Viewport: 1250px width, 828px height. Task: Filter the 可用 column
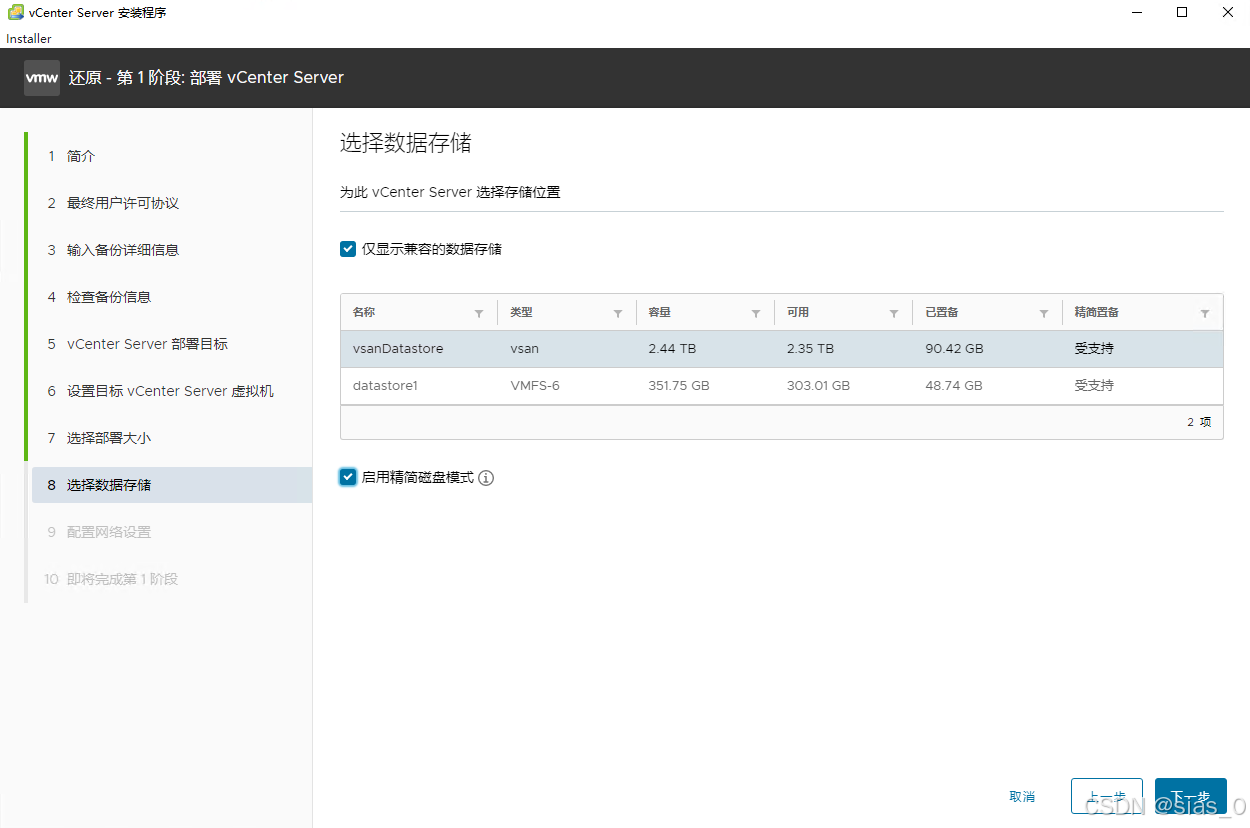click(894, 313)
